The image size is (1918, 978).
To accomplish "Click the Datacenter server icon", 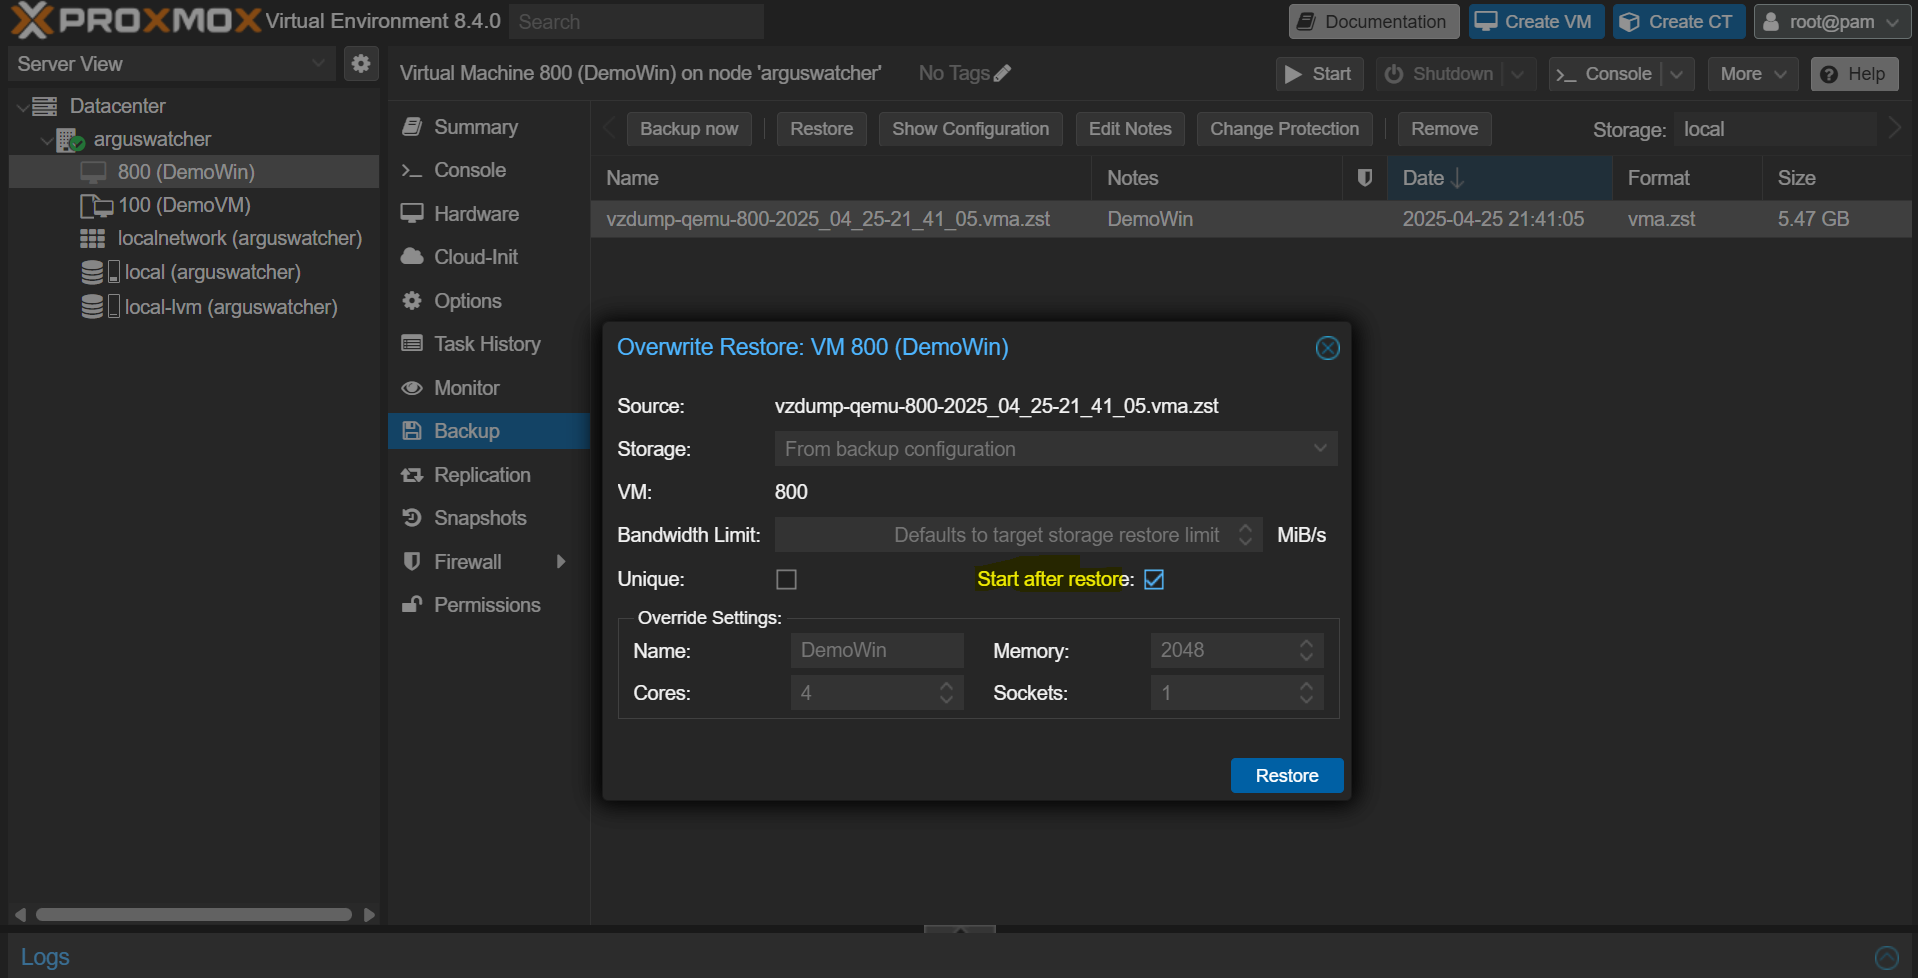I will pos(45,106).
